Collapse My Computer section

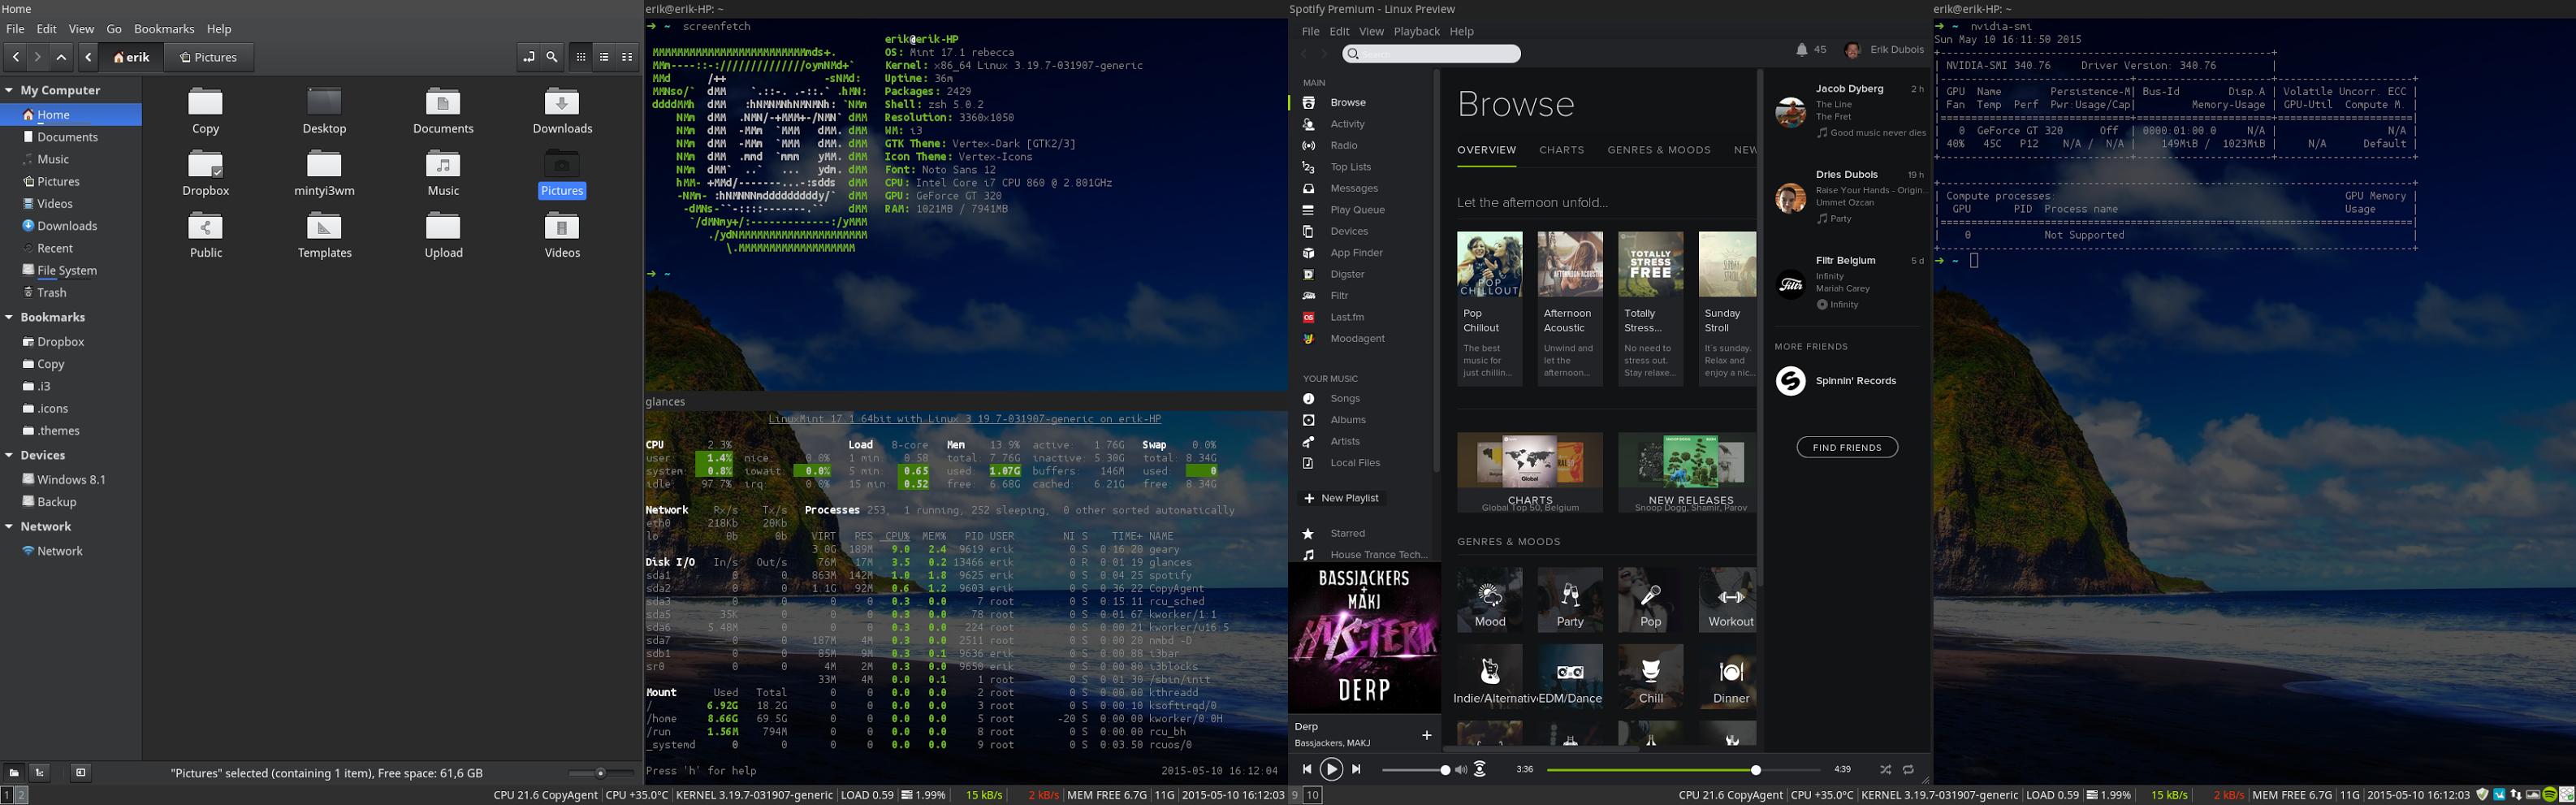coord(9,90)
